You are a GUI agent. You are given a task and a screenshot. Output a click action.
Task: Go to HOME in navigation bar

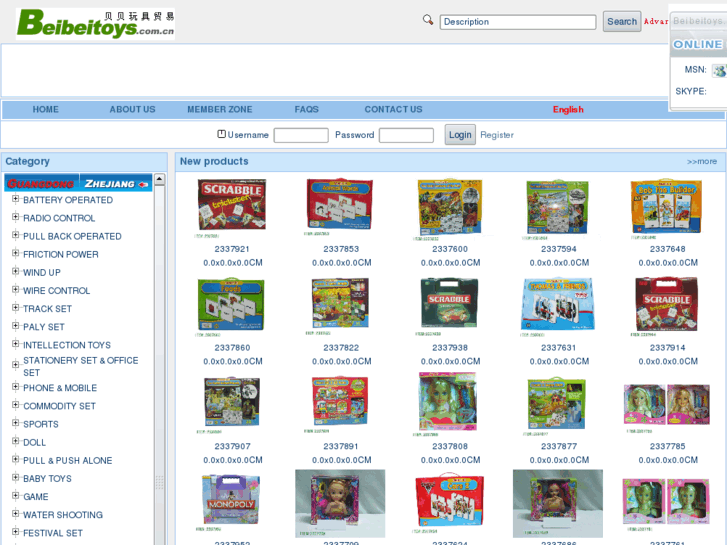click(45, 109)
